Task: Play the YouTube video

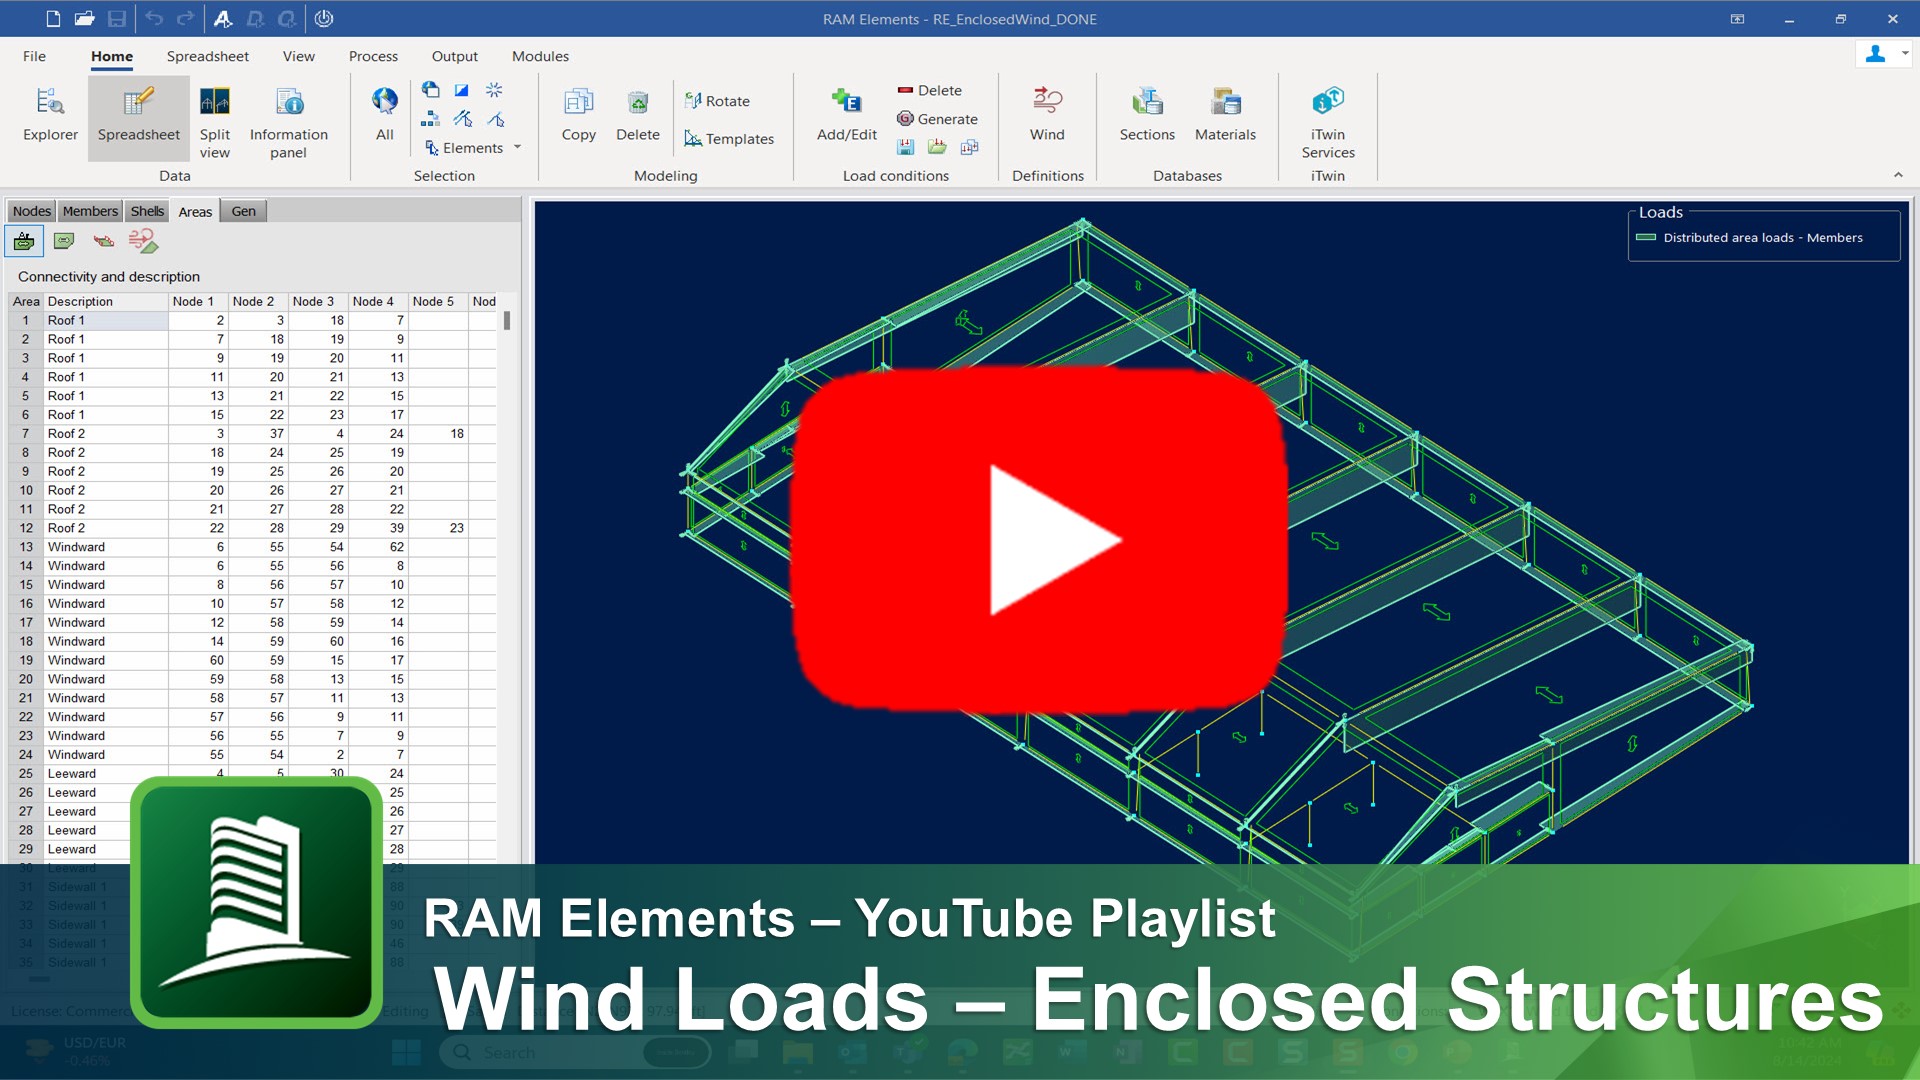Action: click(x=1038, y=539)
